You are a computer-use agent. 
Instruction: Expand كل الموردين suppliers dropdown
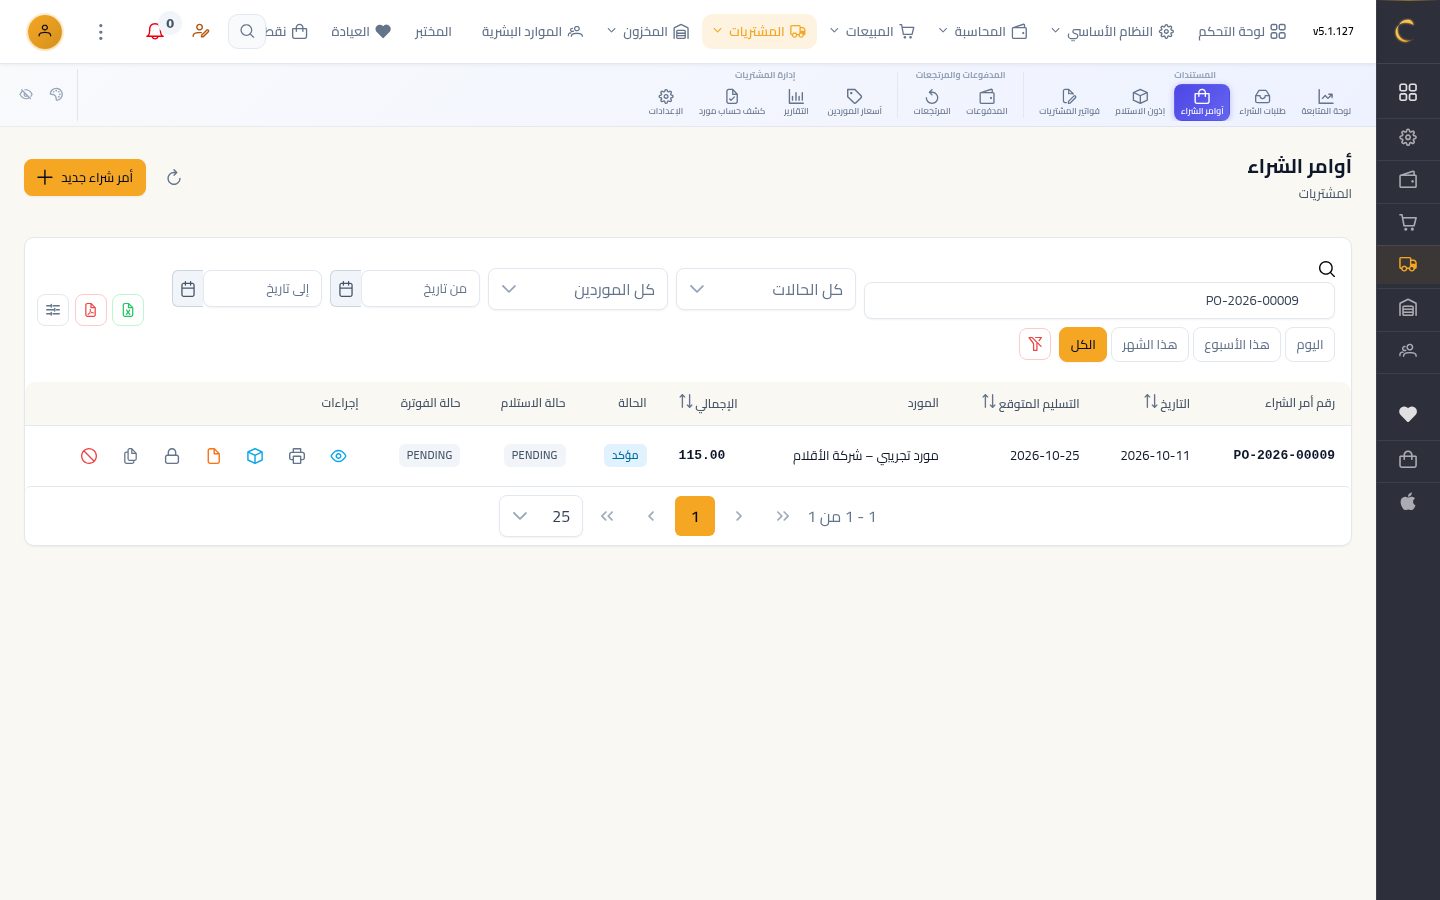click(x=578, y=289)
